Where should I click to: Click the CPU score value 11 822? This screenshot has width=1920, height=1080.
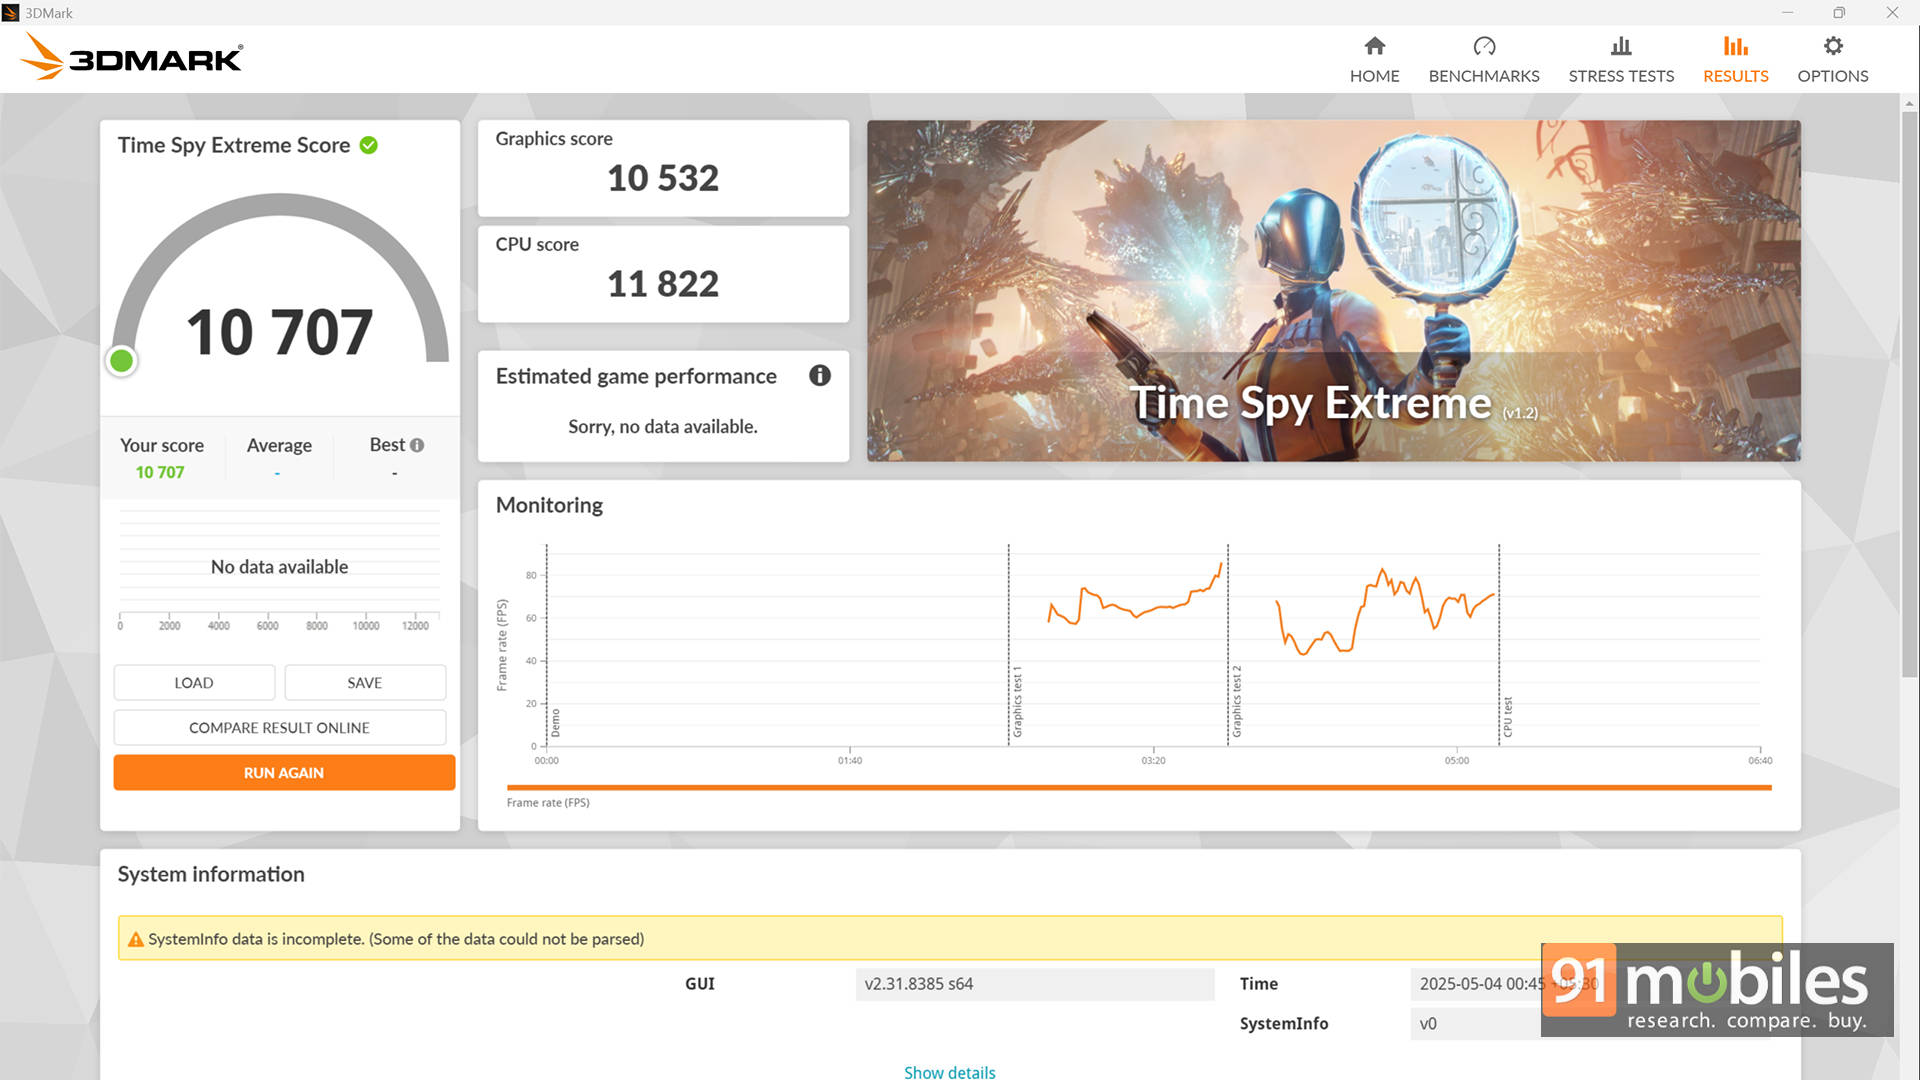coord(663,284)
